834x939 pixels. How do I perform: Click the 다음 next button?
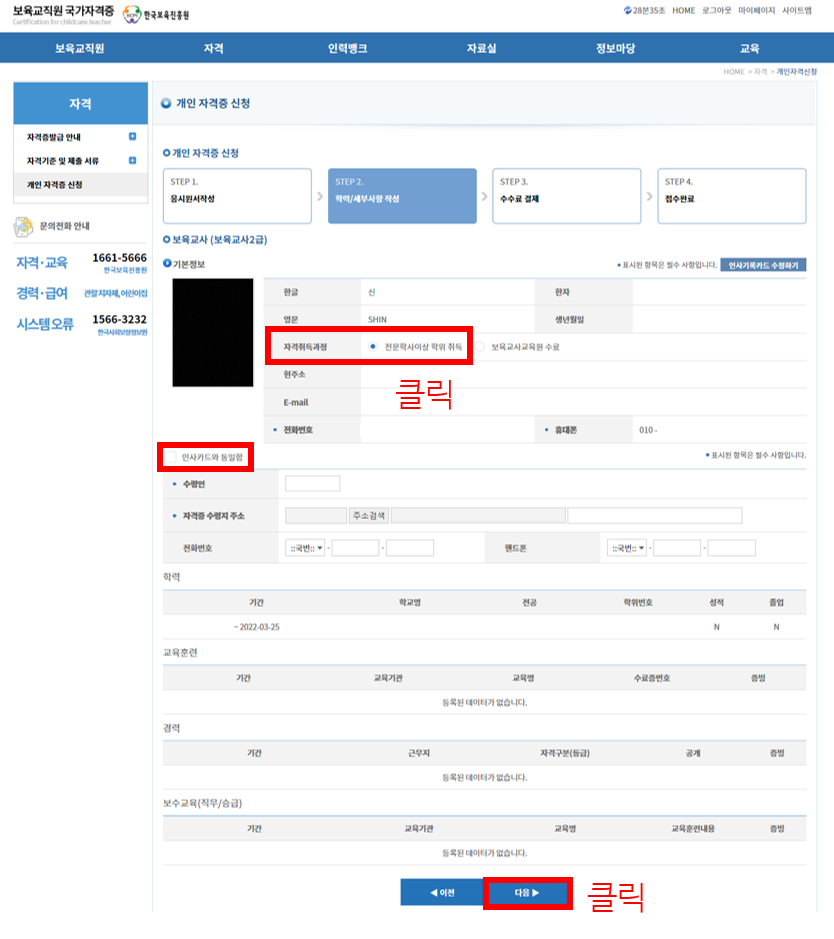point(527,893)
